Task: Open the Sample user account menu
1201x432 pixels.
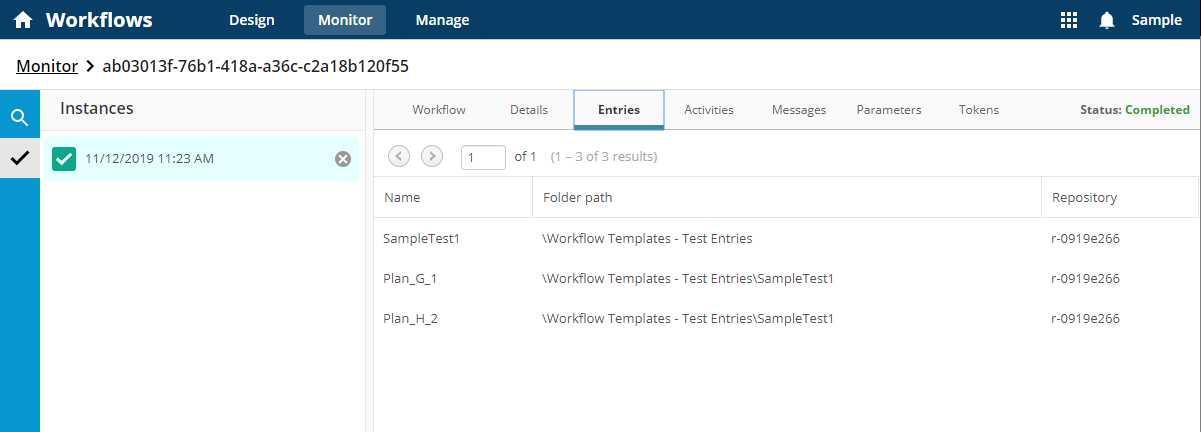Action: coord(1156,20)
